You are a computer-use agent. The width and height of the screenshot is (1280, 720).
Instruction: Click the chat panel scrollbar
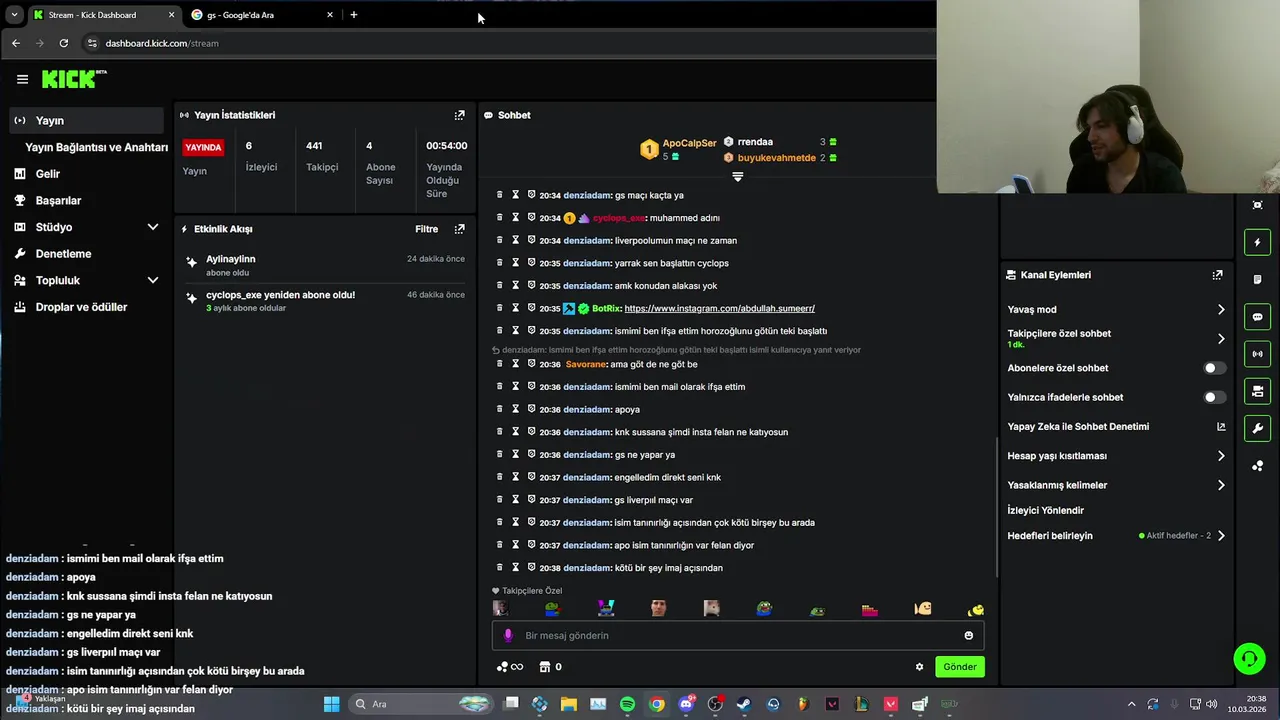996,508
